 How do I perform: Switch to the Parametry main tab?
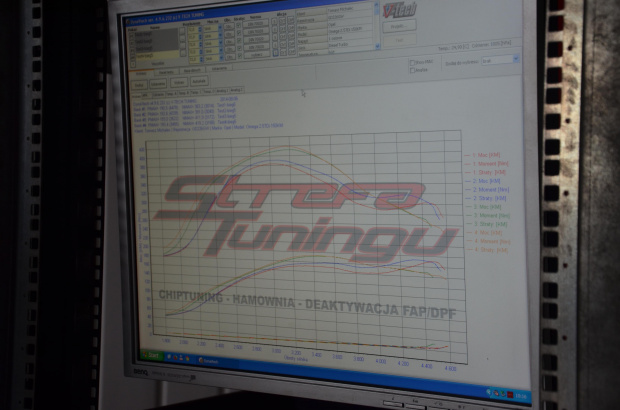166,72
